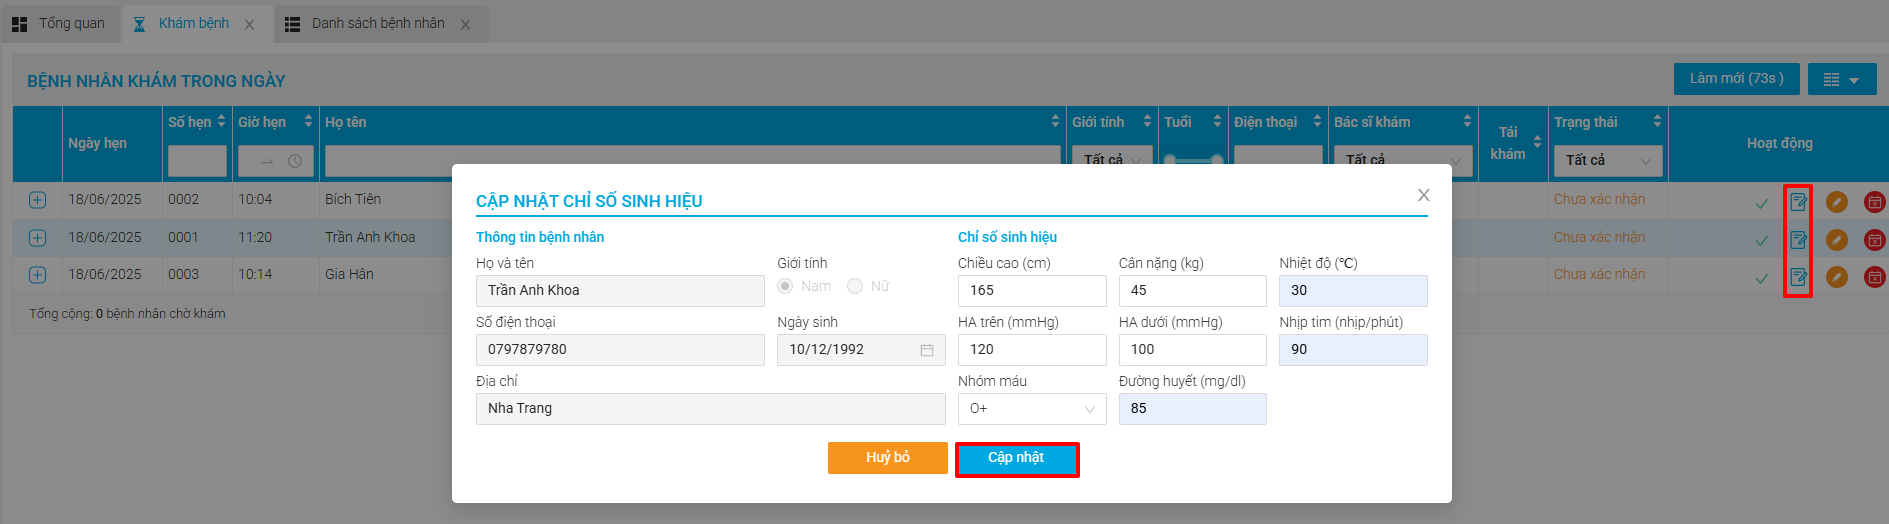Viewport: 1889px width, 524px height.
Task: Click the vital signs icon for Bích Tiên
Action: tap(1798, 202)
